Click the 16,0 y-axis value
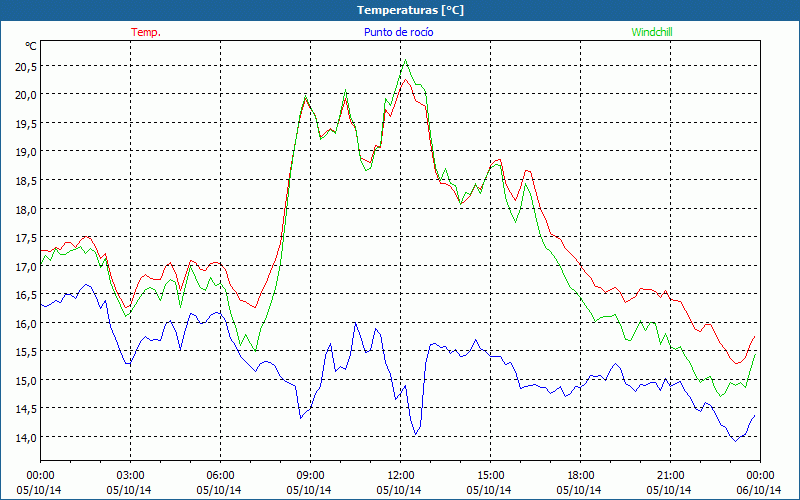 point(26,323)
